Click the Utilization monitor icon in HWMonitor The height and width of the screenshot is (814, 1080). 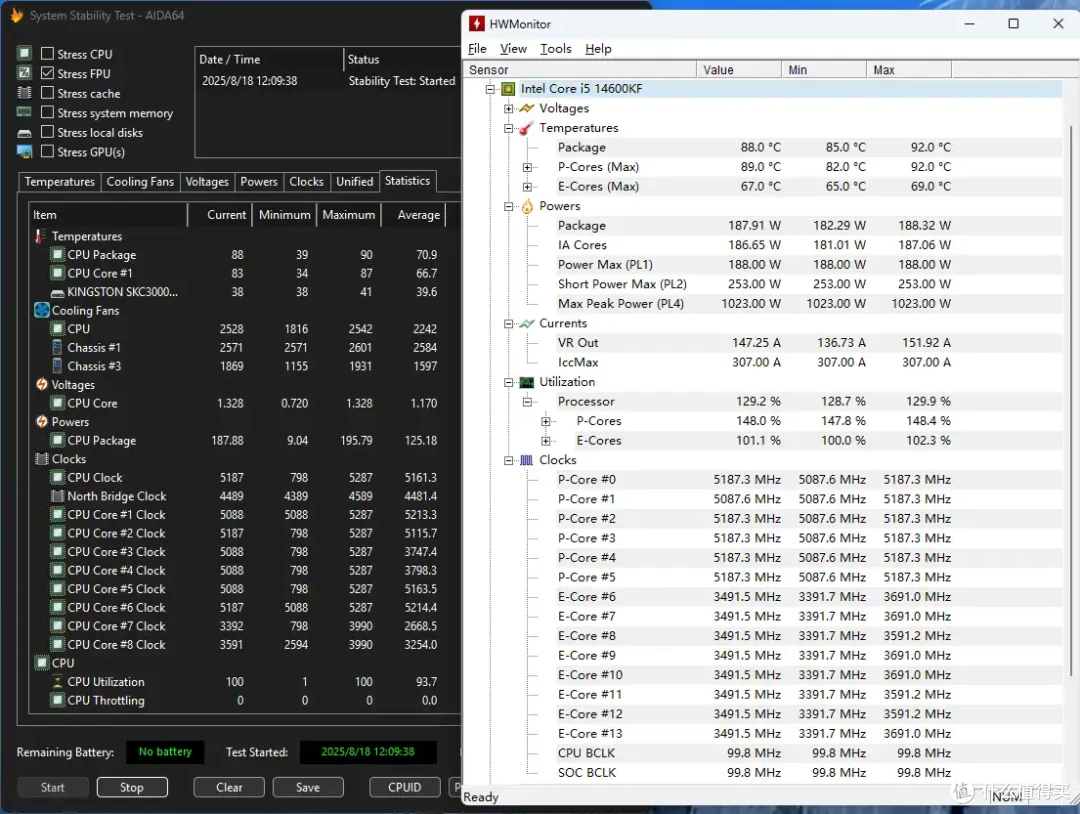point(527,382)
